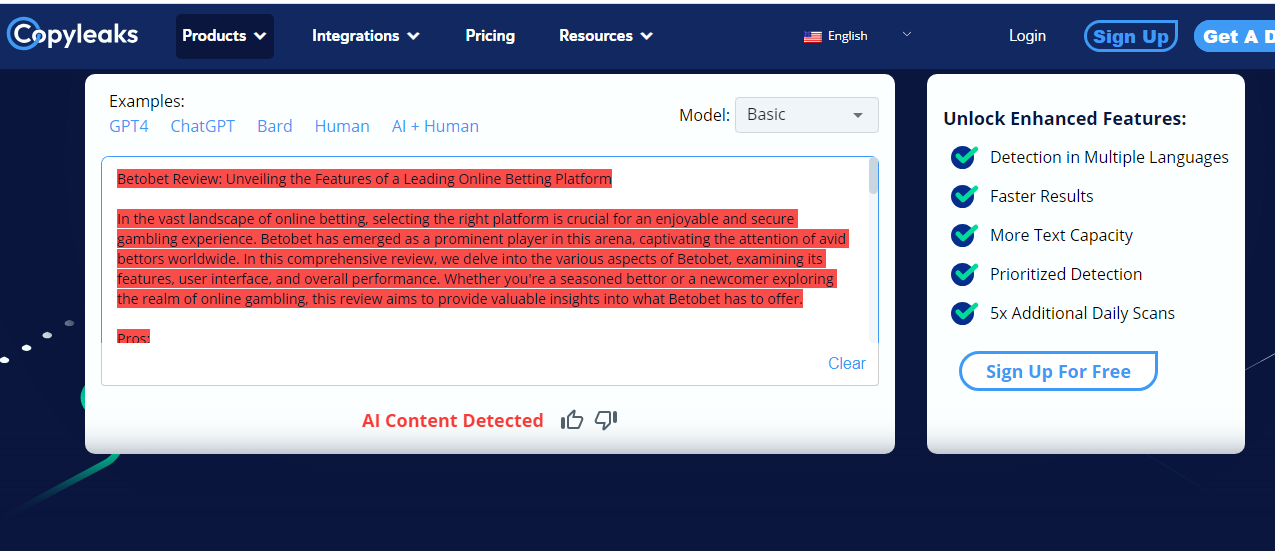Click the Faster Results text
The height and width of the screenshot is (551, 1275).
pyautogui.click(x=1042, y=196)
